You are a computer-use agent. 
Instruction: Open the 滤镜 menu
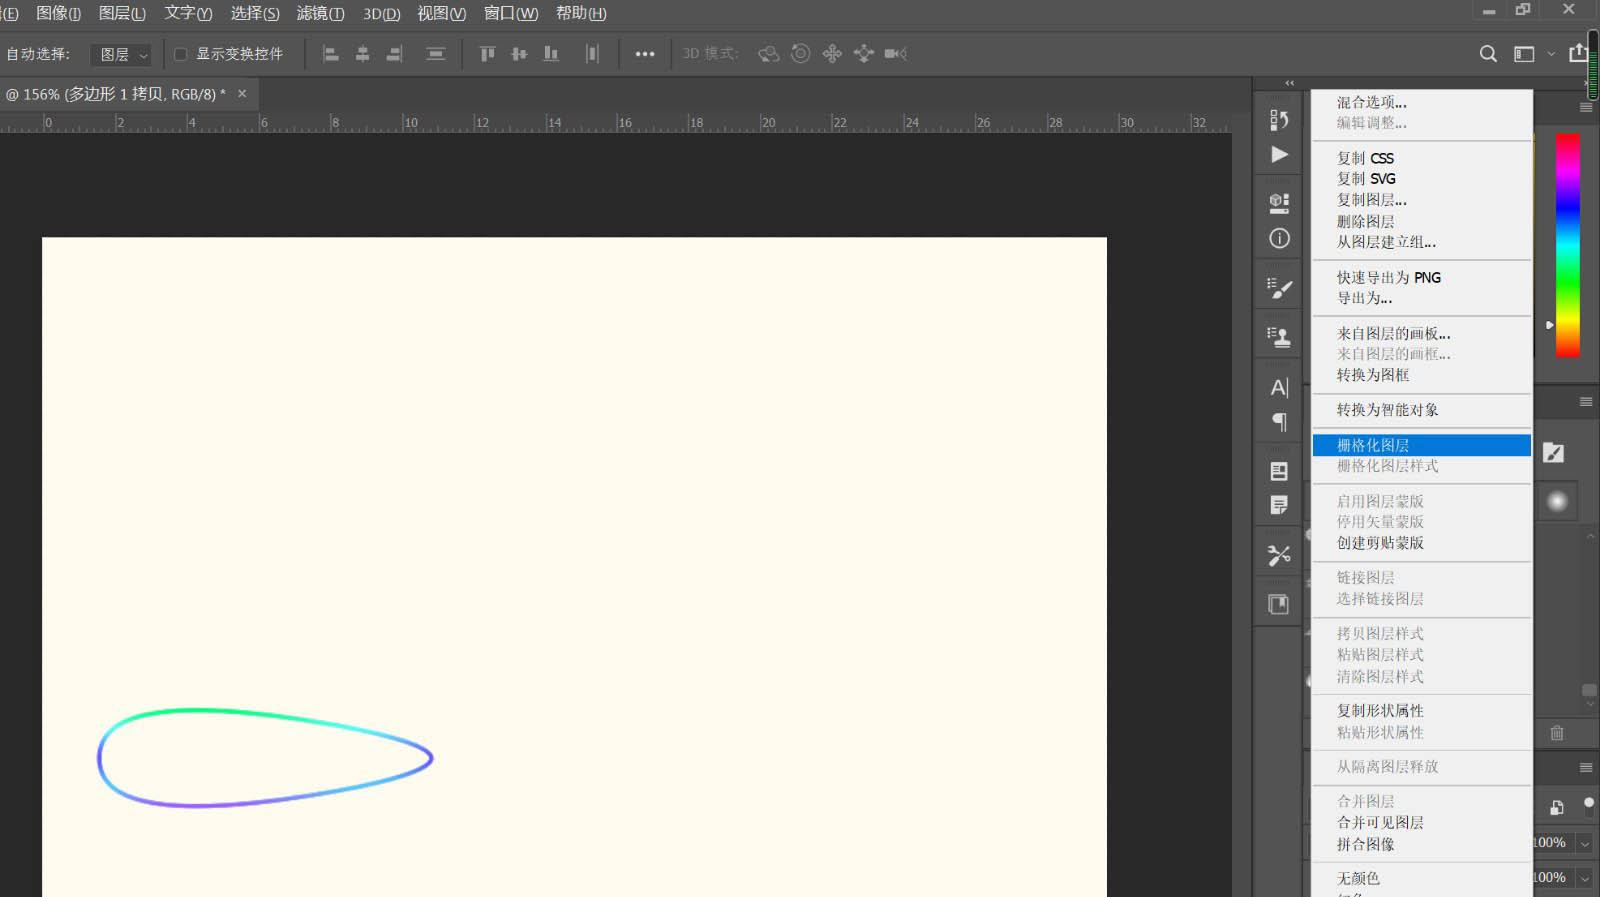click(x=320, y=13)
